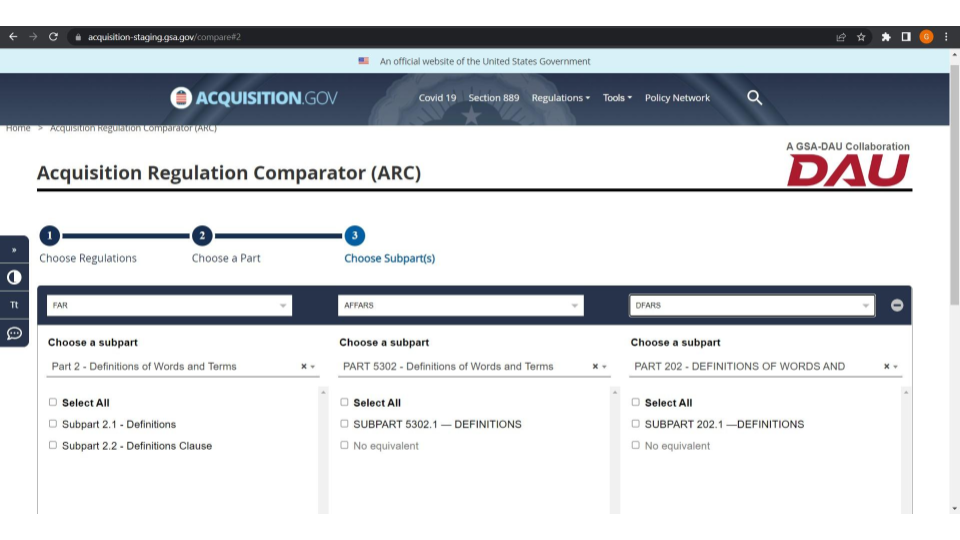Open the feedback chat bubble icon
960x540 pixels.
[x=14, y=333]
